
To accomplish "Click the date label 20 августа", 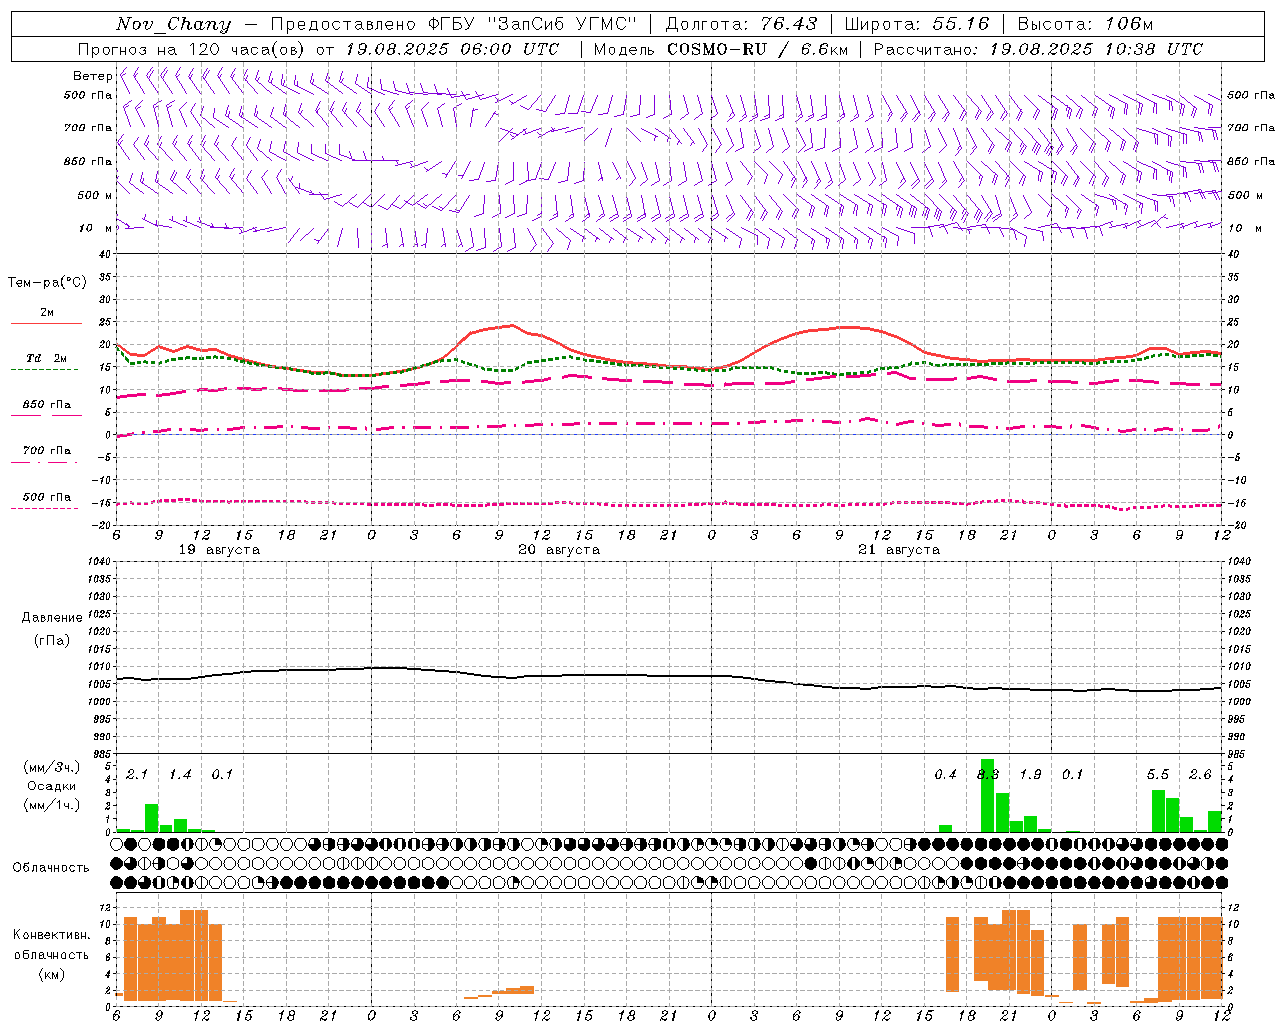I will point(559,550).
